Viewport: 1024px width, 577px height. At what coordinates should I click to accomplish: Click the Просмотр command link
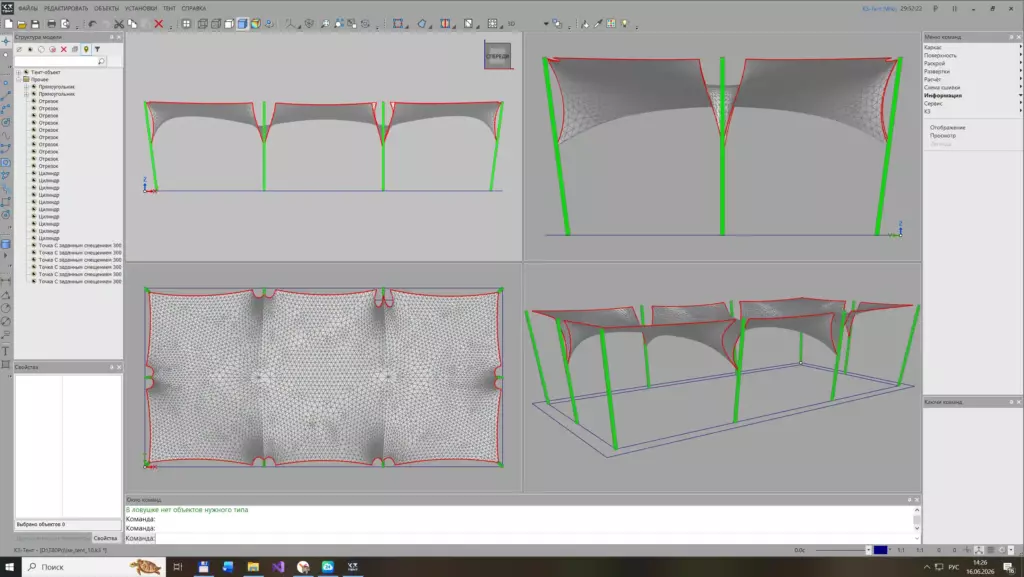click(943, 136)
